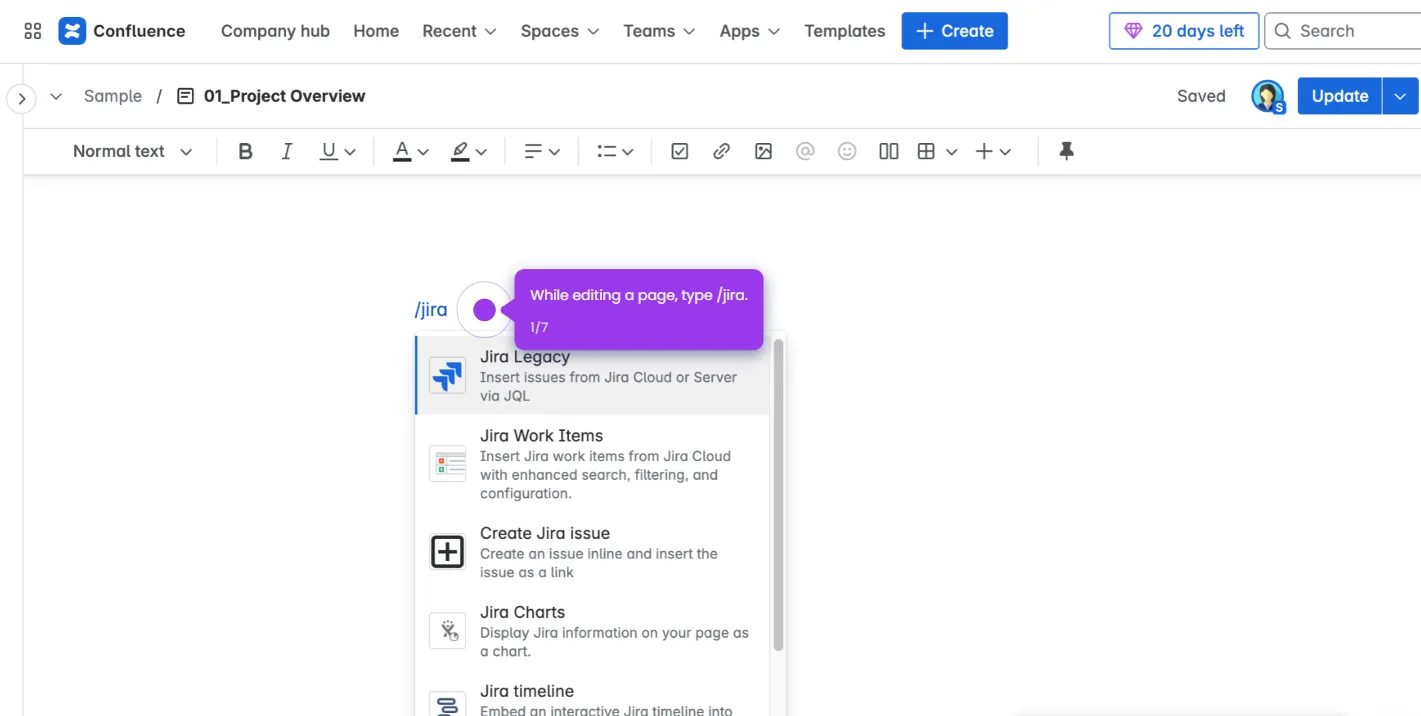The image size is (1421, 716).
Task: Go to Templates
Action: pyautogui.click(x=845, y=31)
